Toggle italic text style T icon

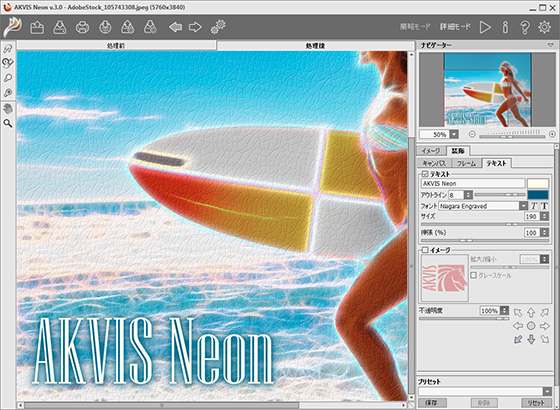point(534,206)
